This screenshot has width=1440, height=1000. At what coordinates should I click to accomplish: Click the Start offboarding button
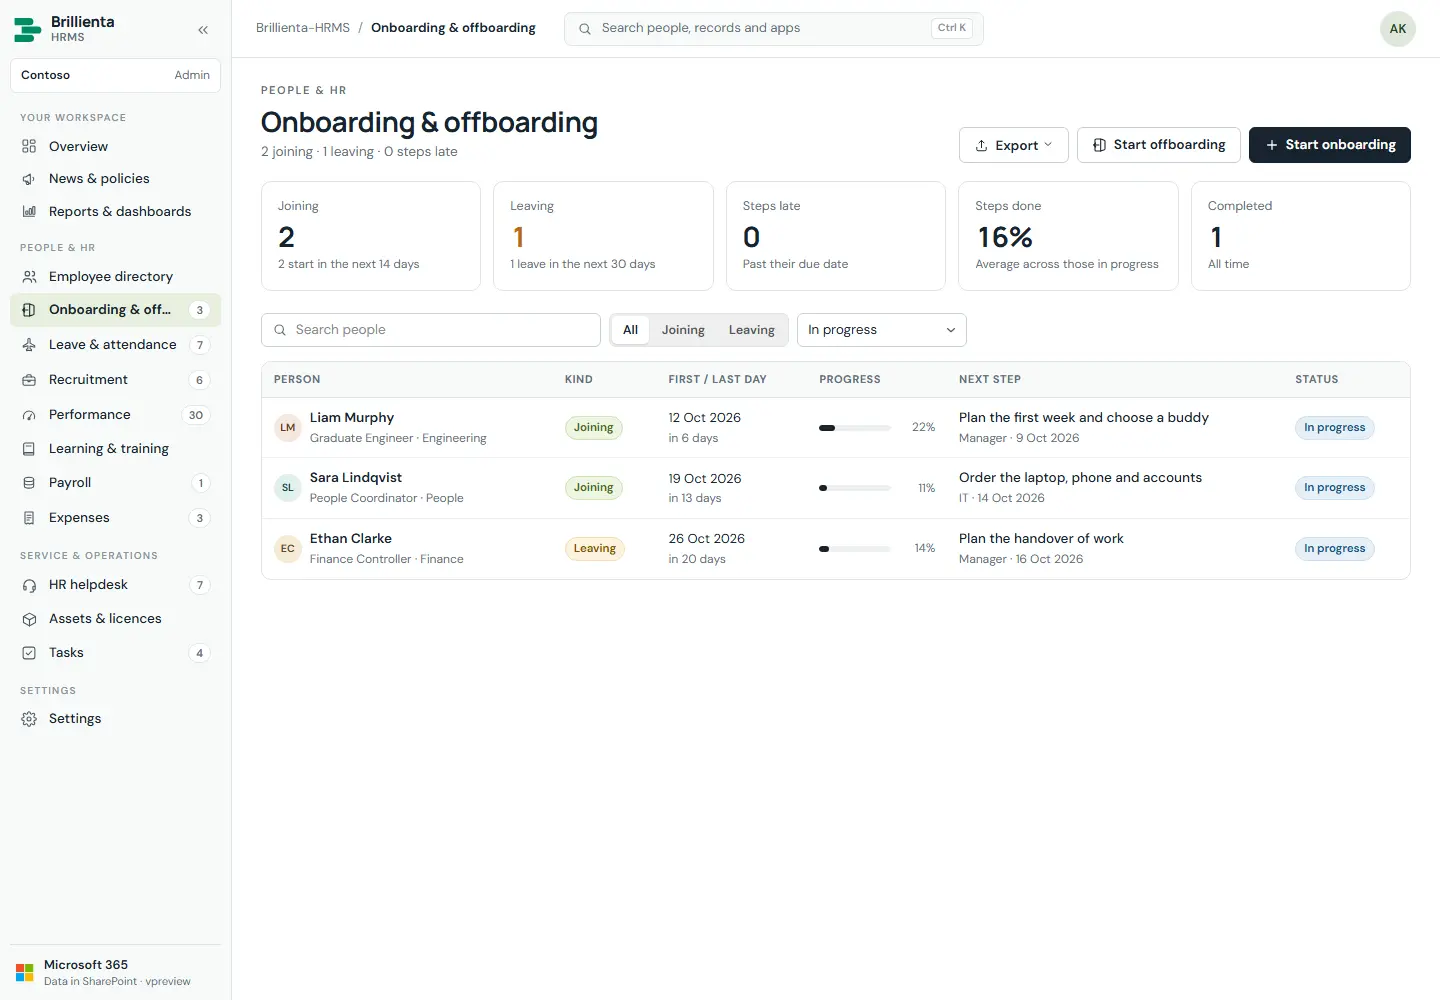1159,145
